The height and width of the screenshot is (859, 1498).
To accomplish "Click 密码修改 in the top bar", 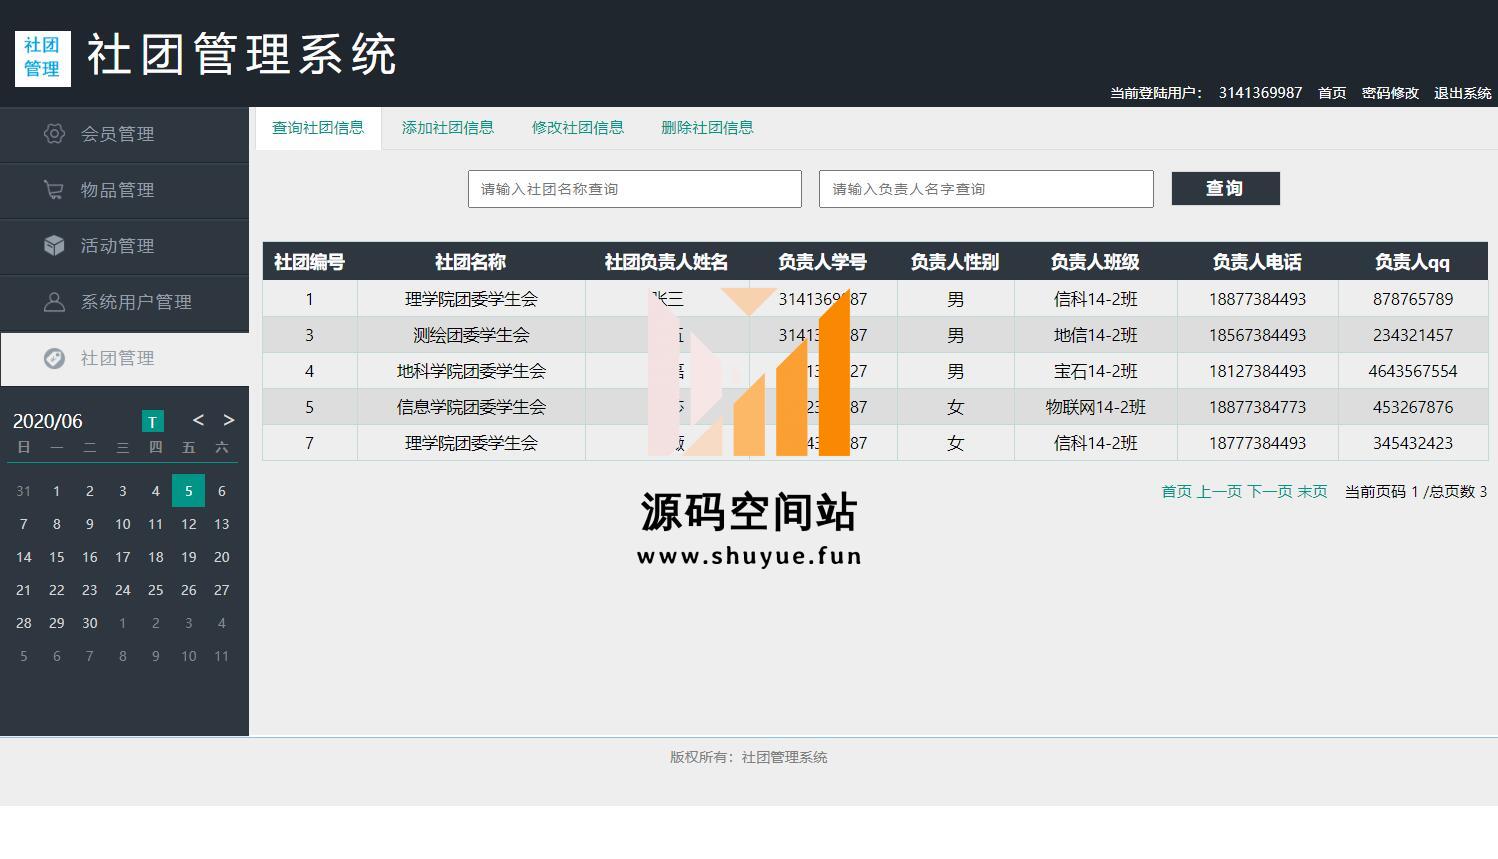I will [x=1389, y=93].
